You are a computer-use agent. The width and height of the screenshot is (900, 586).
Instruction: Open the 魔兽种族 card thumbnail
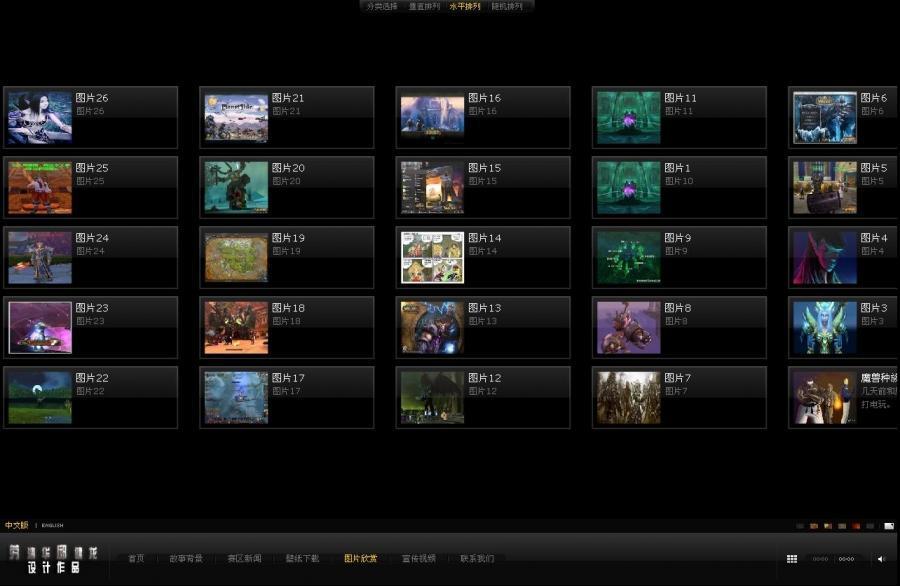click(x=825, y=398)
